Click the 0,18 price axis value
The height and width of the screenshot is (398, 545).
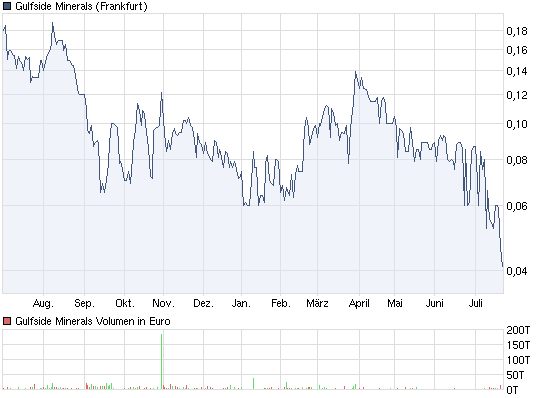click(517, 31)
